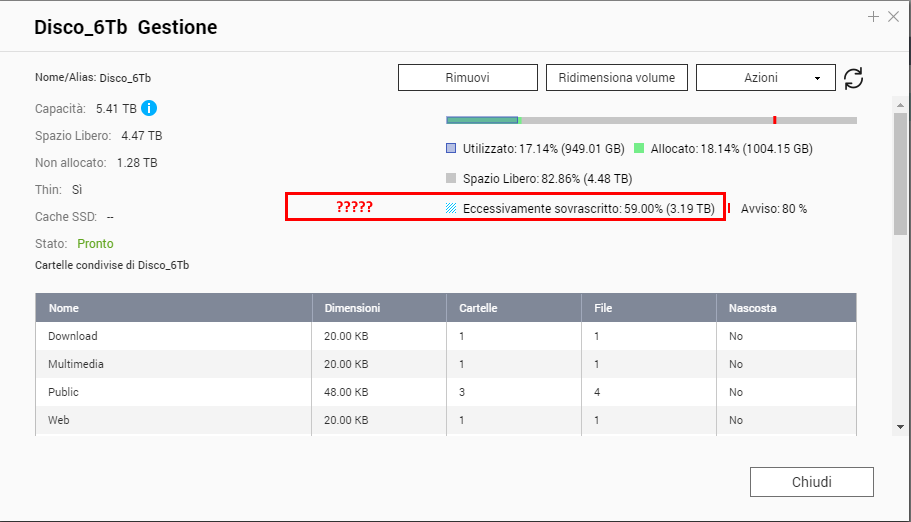Click the green Allocato legend square
The image size is (911, 522).
(639, 149)
